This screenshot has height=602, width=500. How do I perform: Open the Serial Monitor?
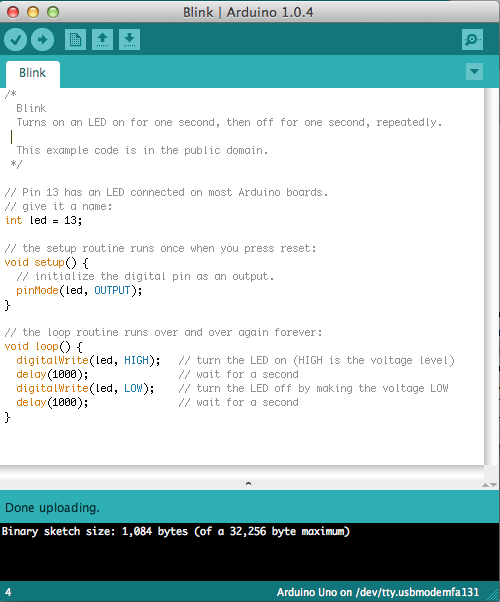pos(472,40)
